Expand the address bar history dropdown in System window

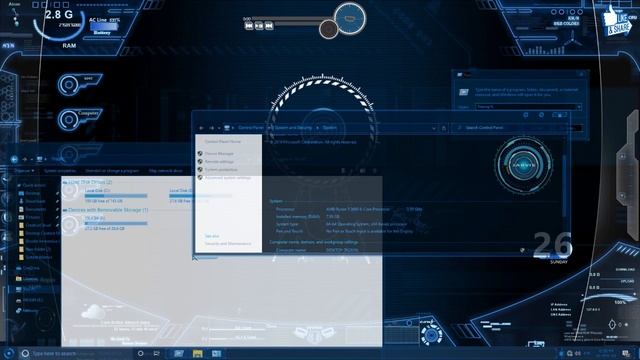434,128
